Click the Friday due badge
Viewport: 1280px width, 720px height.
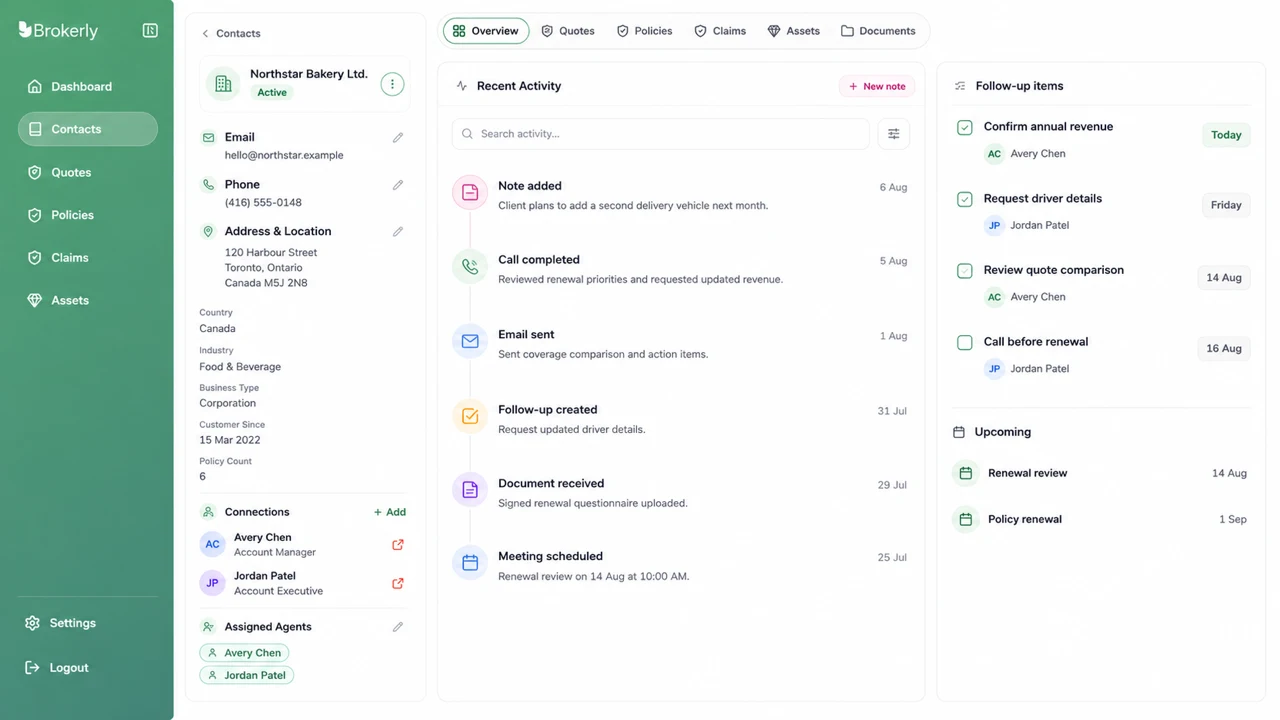click(1226, 205)
